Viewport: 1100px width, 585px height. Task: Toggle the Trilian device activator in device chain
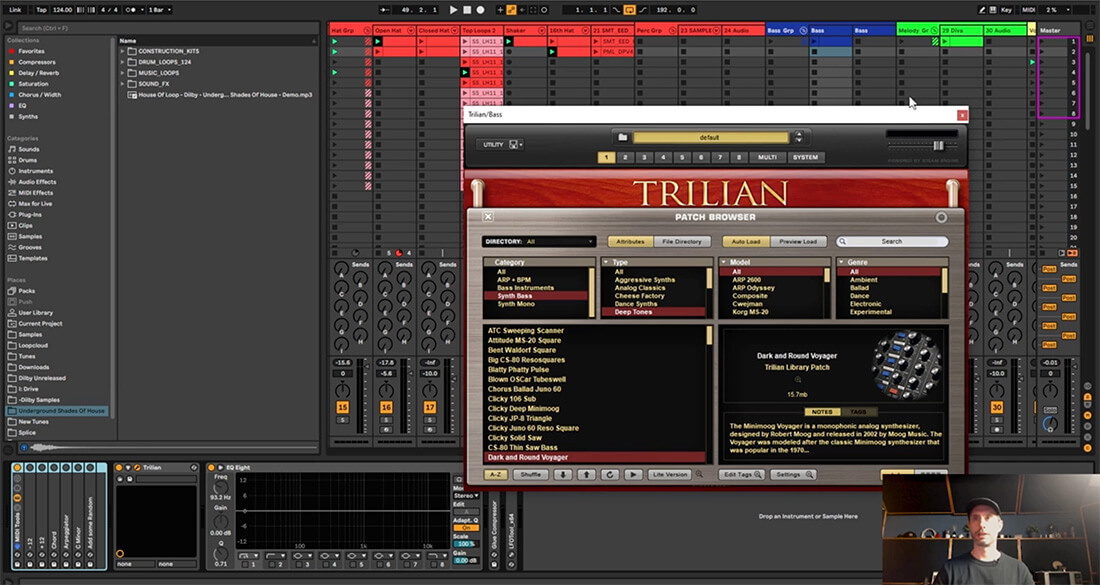tap(119, 468)
